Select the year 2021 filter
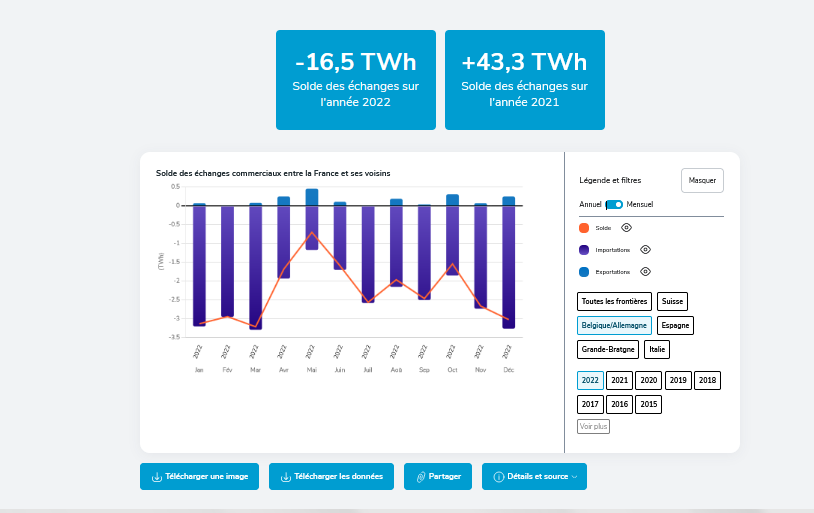 [619, 380]
